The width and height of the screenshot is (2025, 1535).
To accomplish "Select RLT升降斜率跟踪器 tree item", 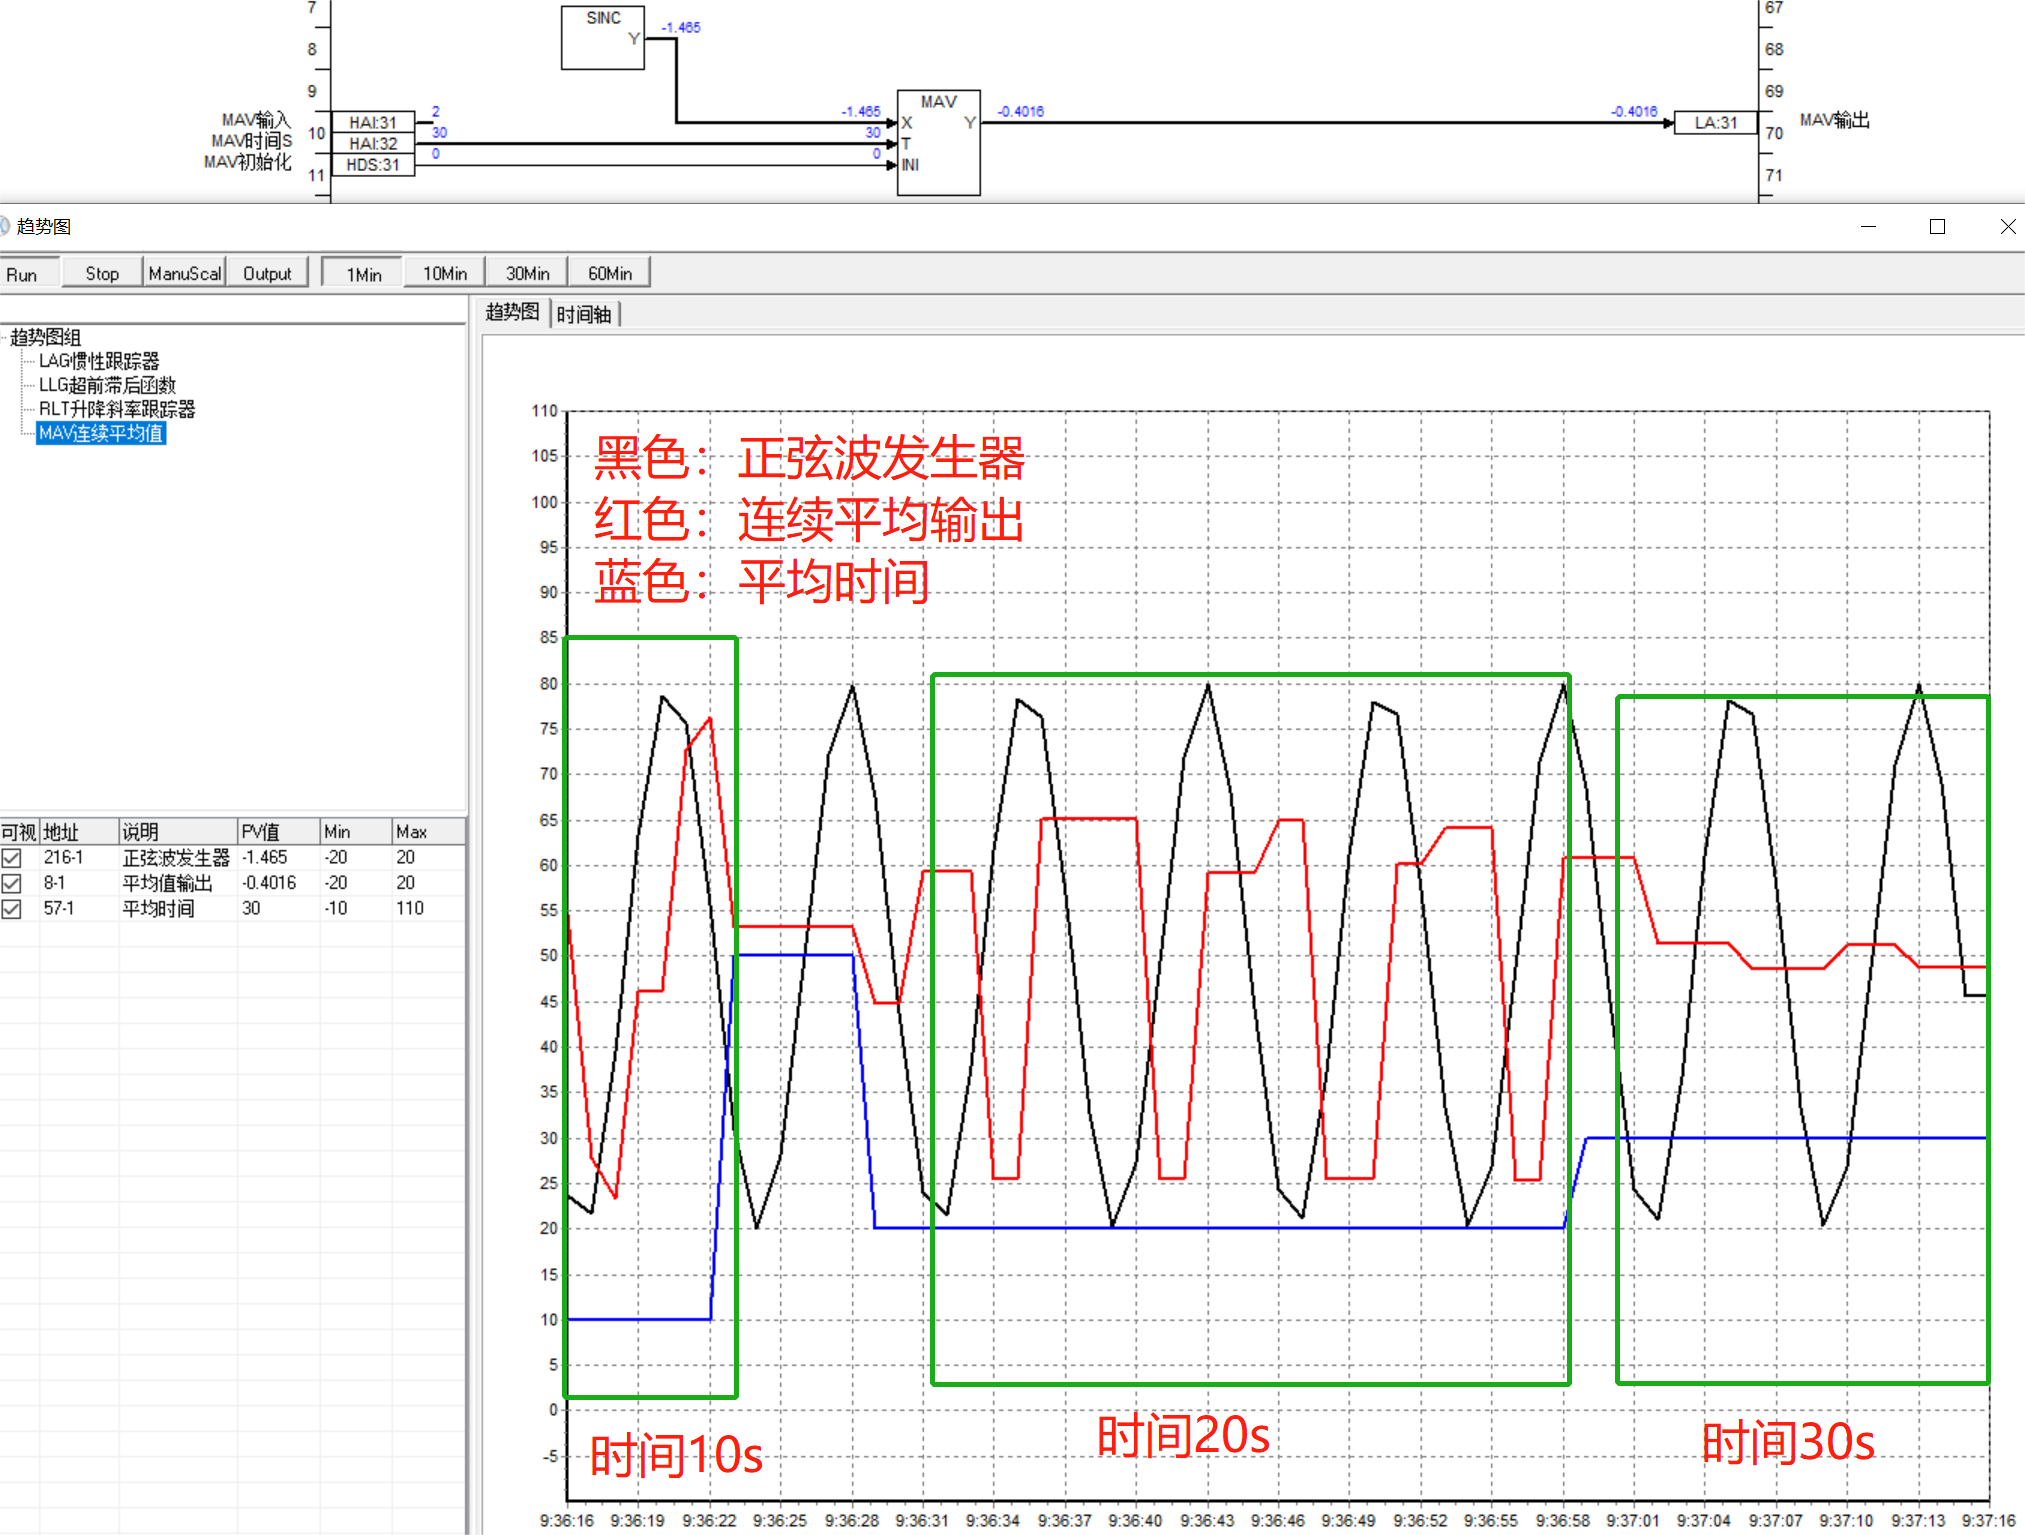I will coord(116,409).
